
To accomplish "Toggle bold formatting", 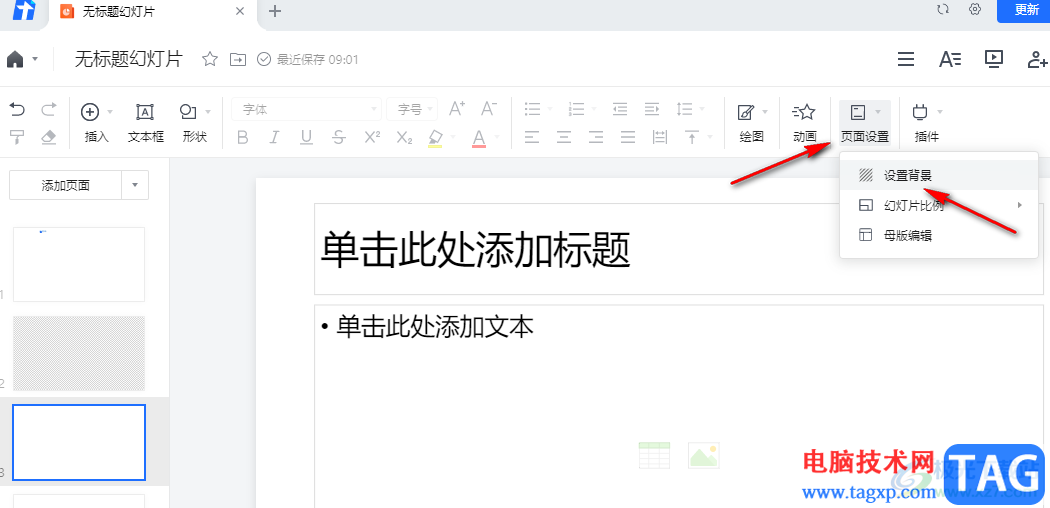I will click(243, 138).
